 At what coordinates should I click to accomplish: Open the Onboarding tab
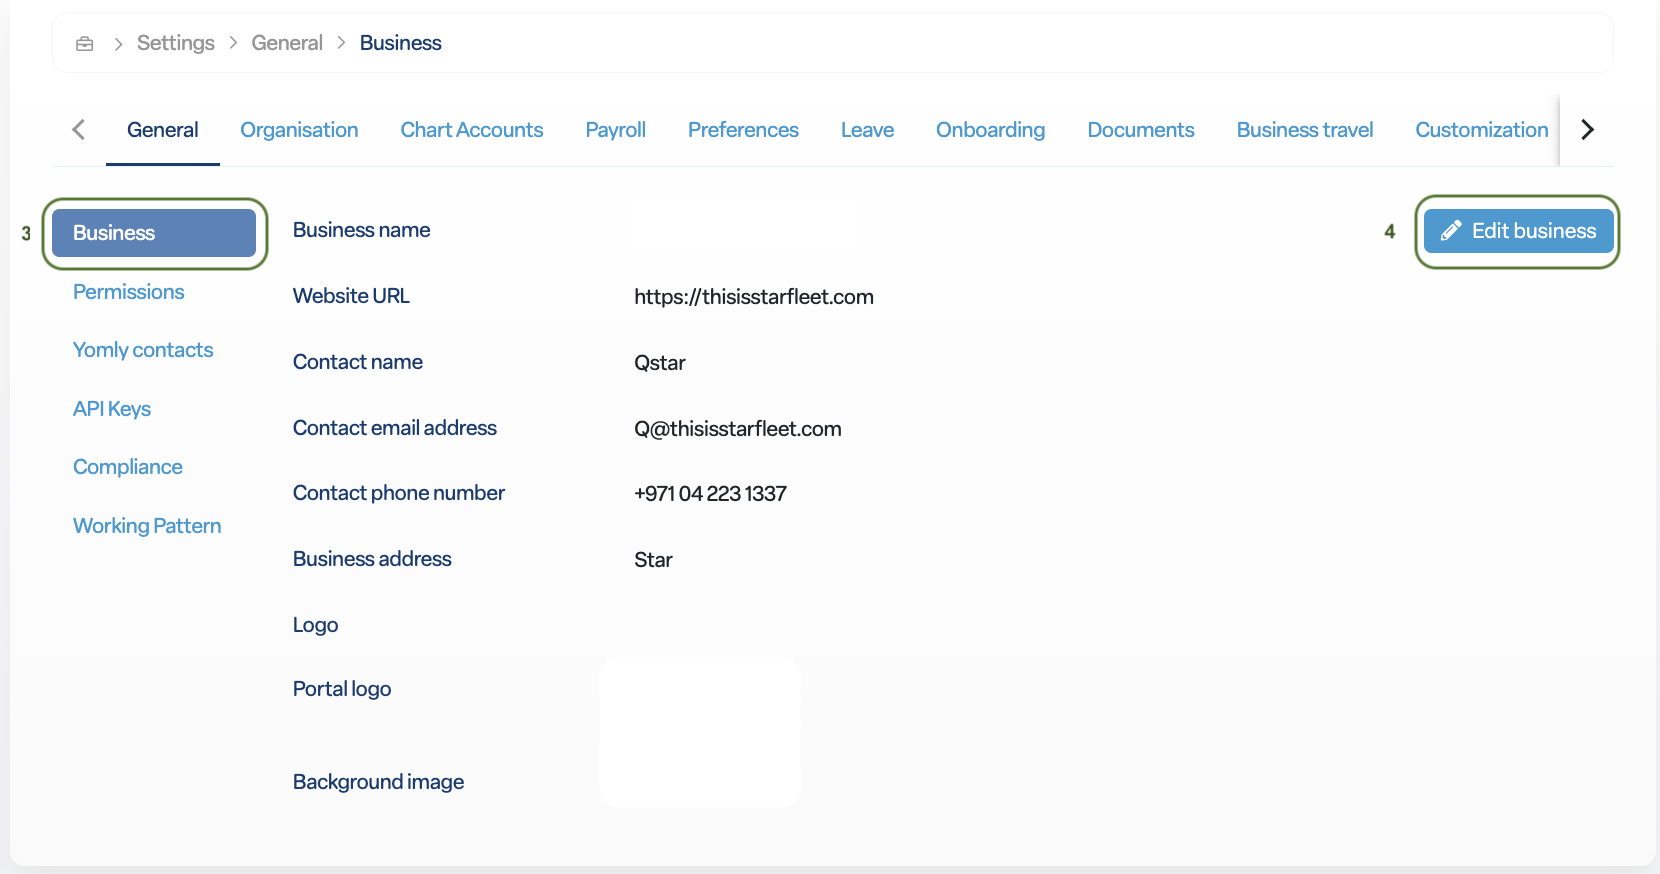[990, 130]
